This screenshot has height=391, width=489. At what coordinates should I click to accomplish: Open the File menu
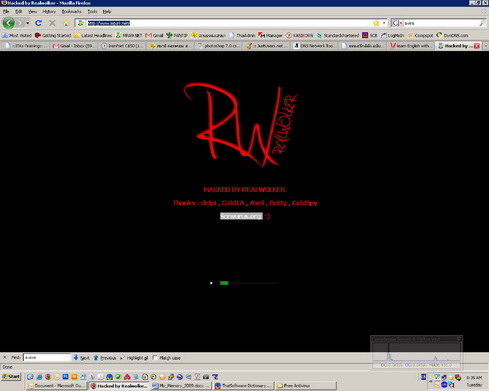click(6, 11)
